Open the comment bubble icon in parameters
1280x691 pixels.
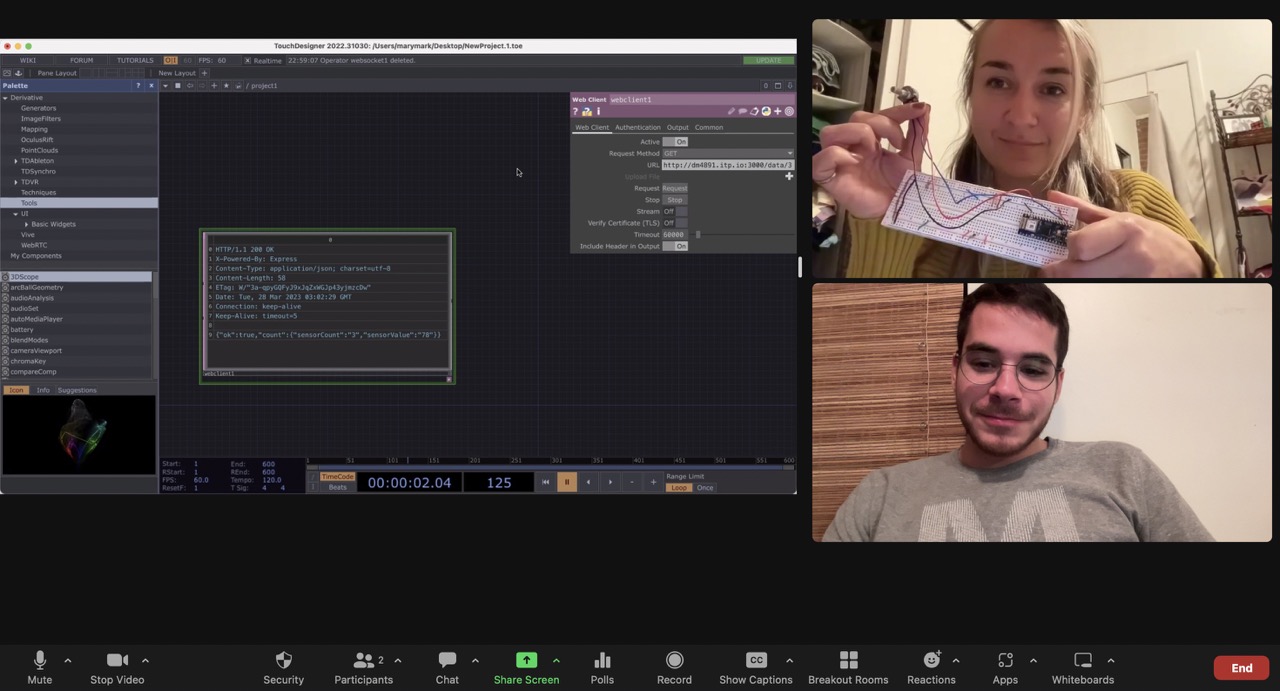point(742,111)
